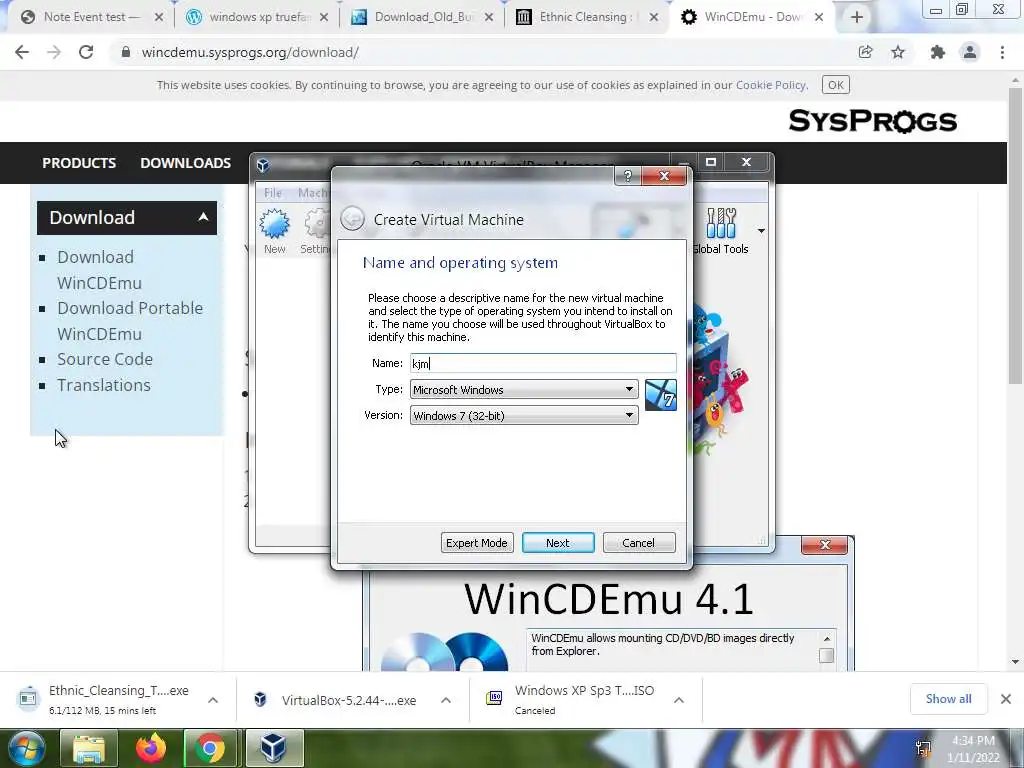
Task: Click the Name field containing kjm
Action: coord(543,363)
